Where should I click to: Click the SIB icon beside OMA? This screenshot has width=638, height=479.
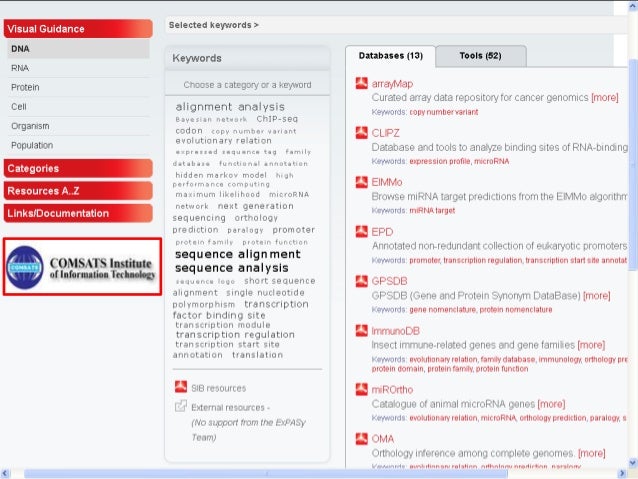(361, 438)
